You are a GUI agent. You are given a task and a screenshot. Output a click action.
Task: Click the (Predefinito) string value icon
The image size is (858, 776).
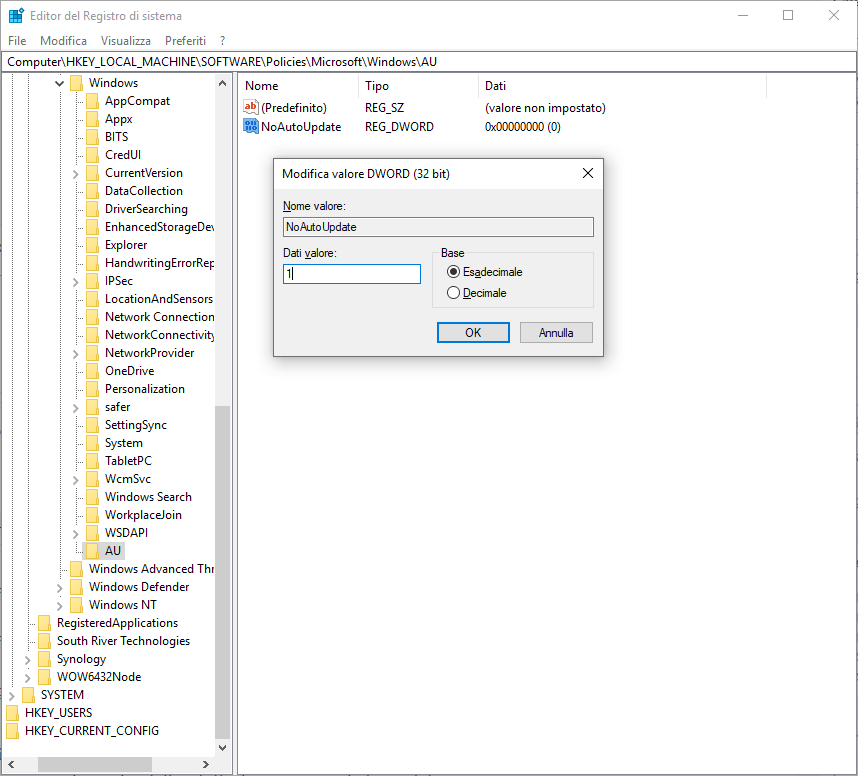pos(251,107)
